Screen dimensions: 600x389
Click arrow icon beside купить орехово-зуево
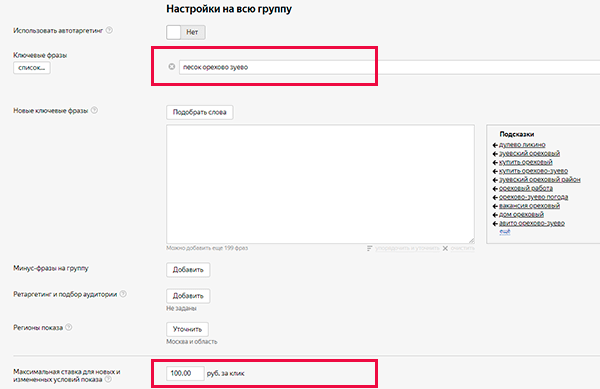(495, 171)
